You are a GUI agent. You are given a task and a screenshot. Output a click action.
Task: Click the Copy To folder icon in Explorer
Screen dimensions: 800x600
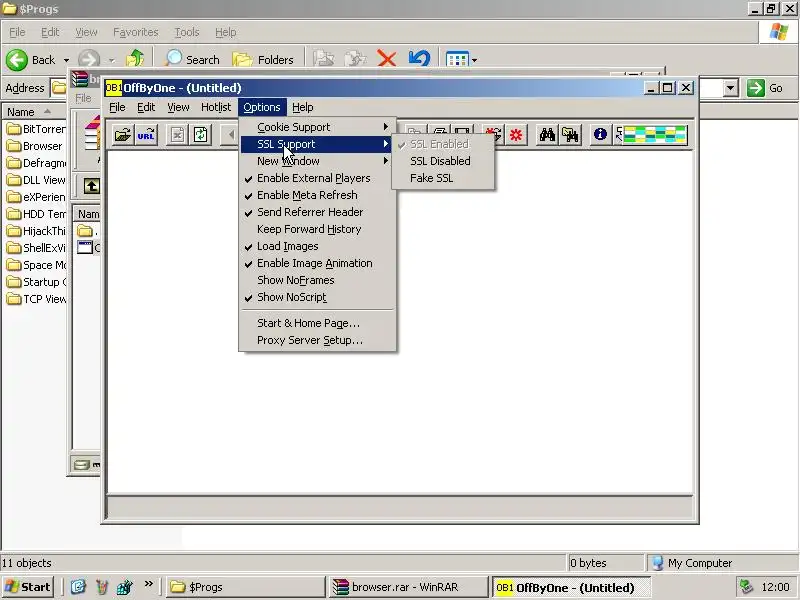click(x=355, y=59)
